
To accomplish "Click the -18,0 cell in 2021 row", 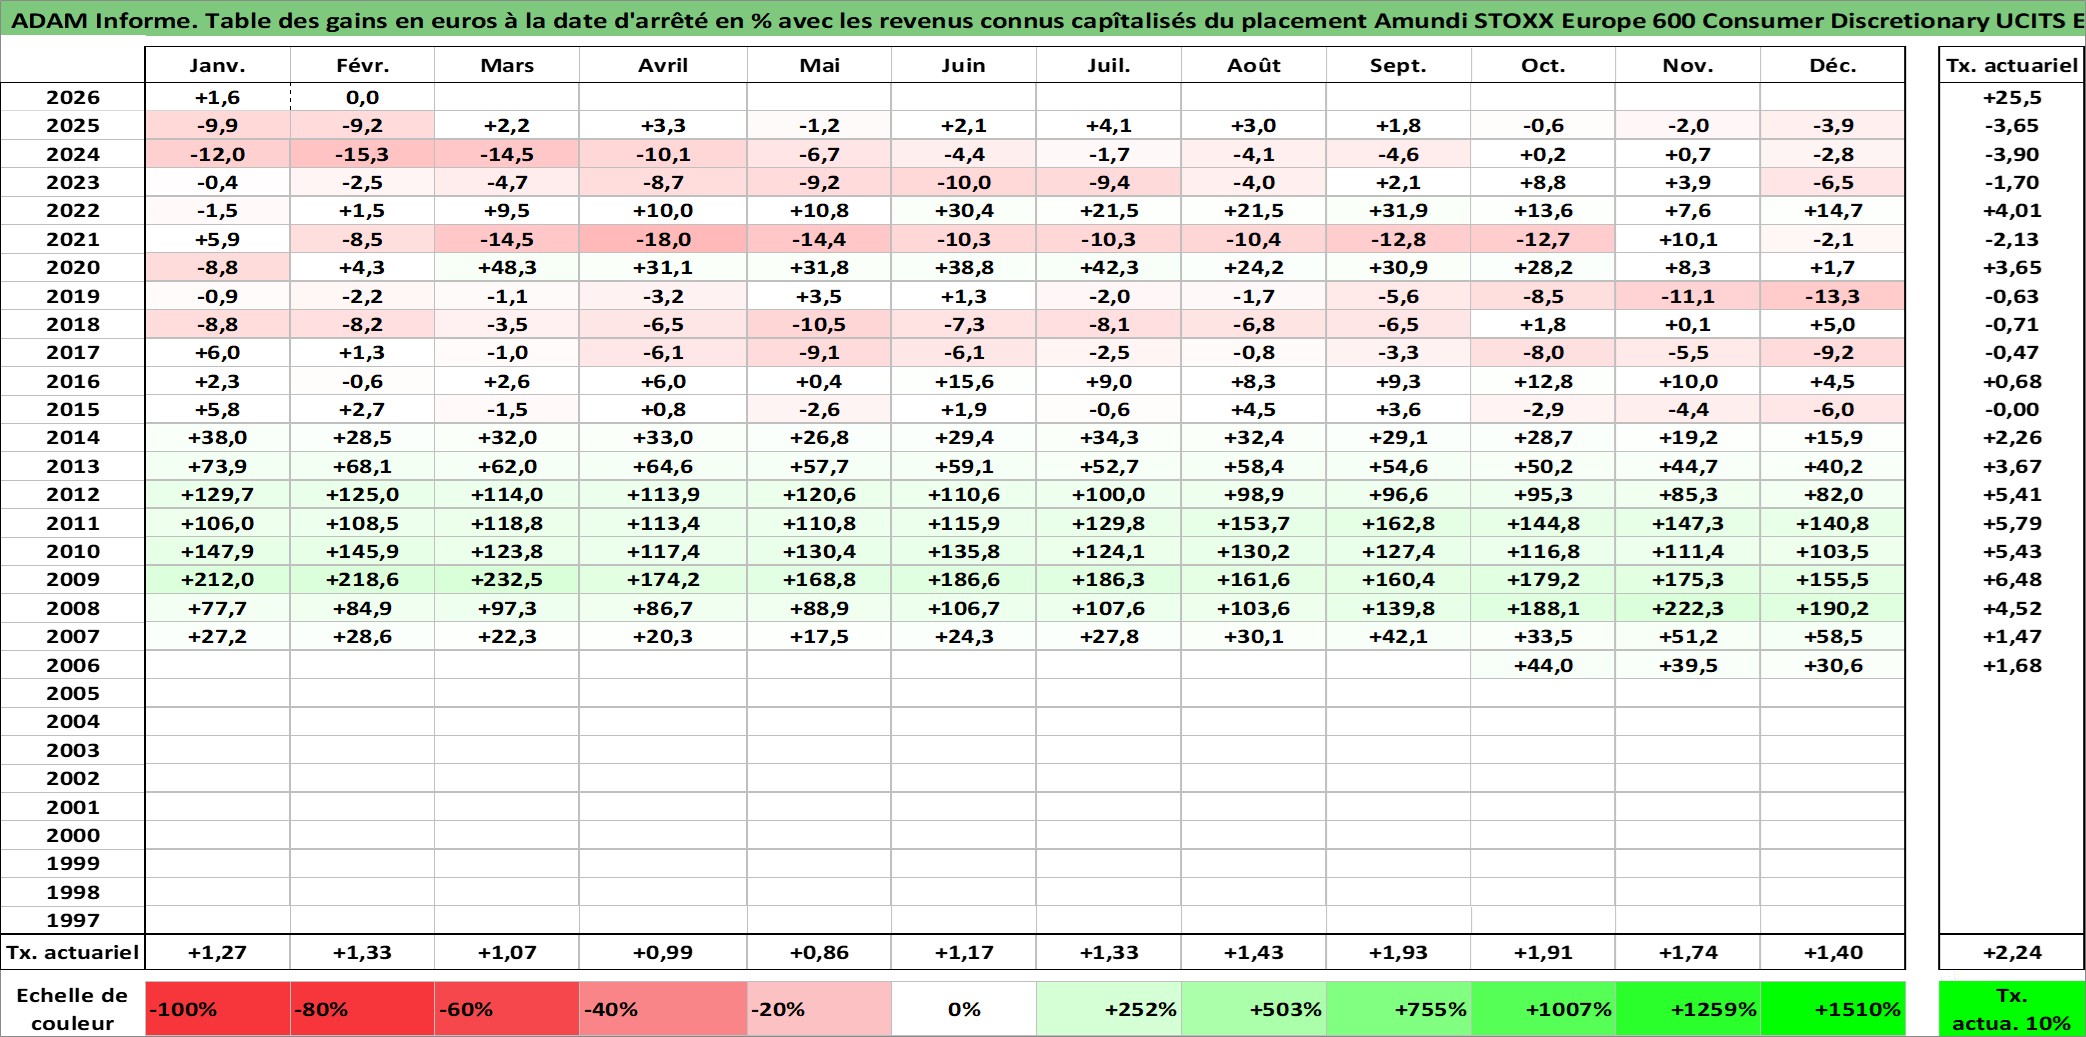I will pos(663,239).
